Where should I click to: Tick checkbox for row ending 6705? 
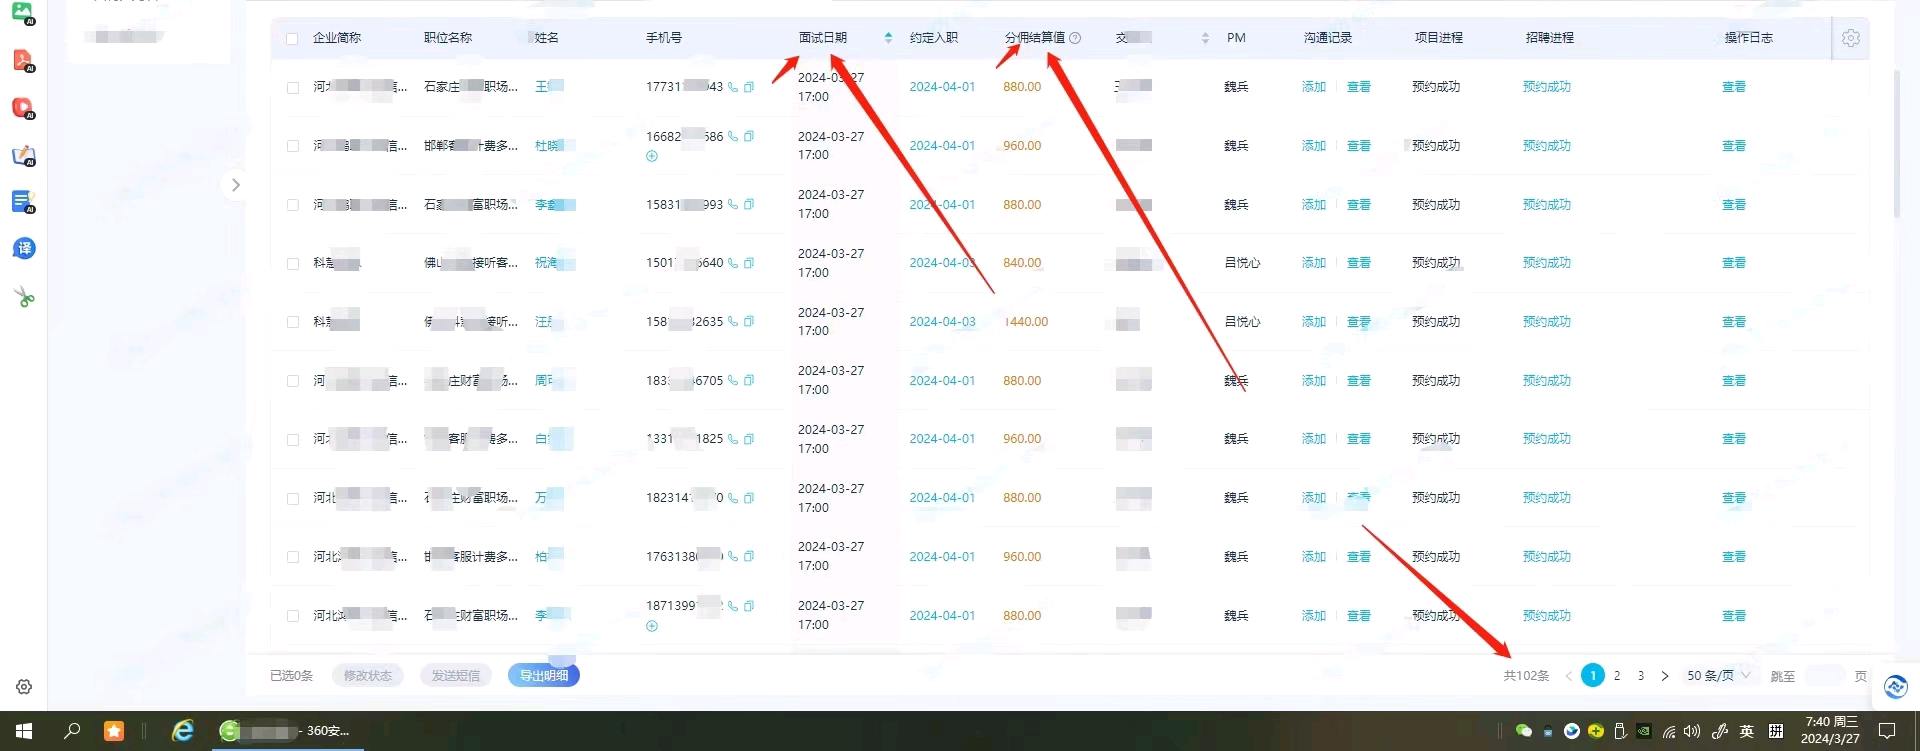pos(293,381)
